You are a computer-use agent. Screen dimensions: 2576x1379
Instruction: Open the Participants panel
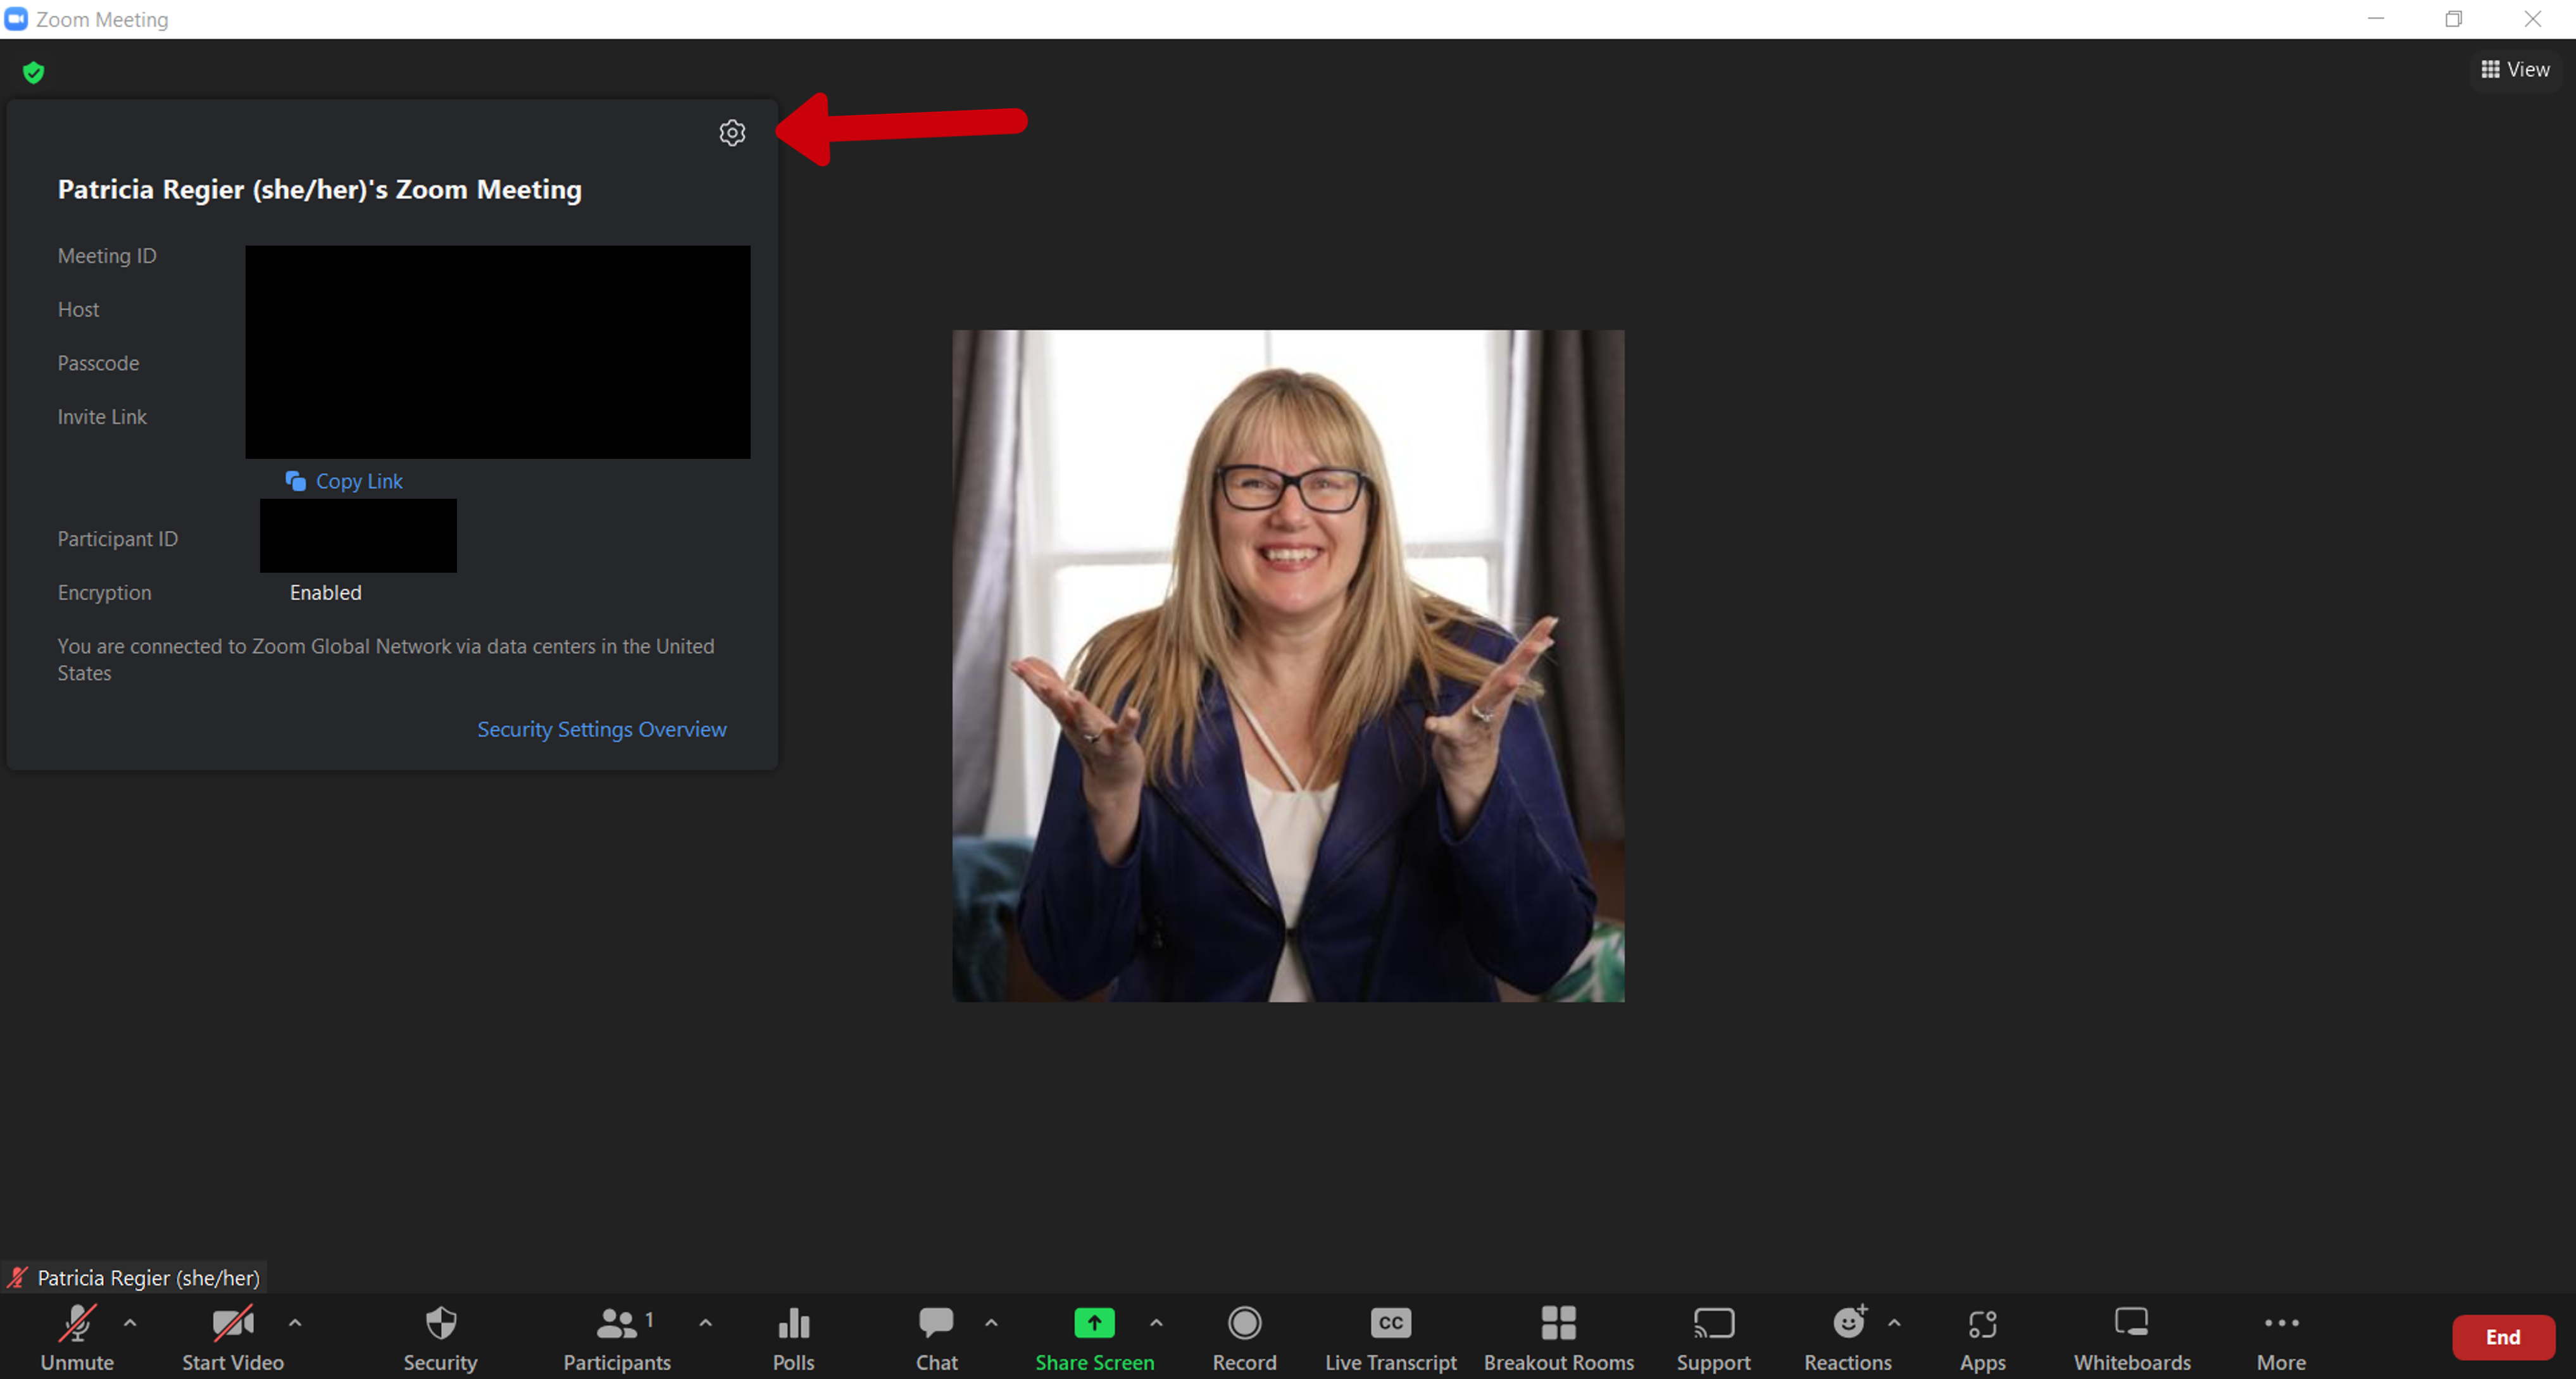coord(617,1337)
